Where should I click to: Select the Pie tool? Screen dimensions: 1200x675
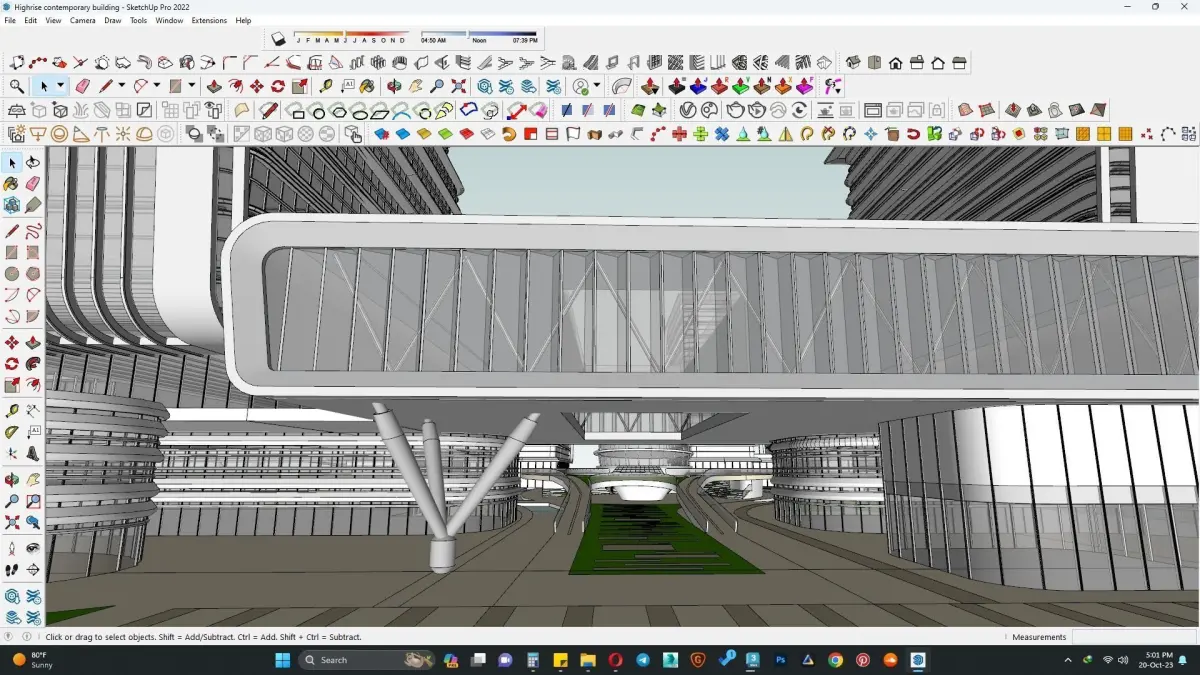[x=33, y=317]
